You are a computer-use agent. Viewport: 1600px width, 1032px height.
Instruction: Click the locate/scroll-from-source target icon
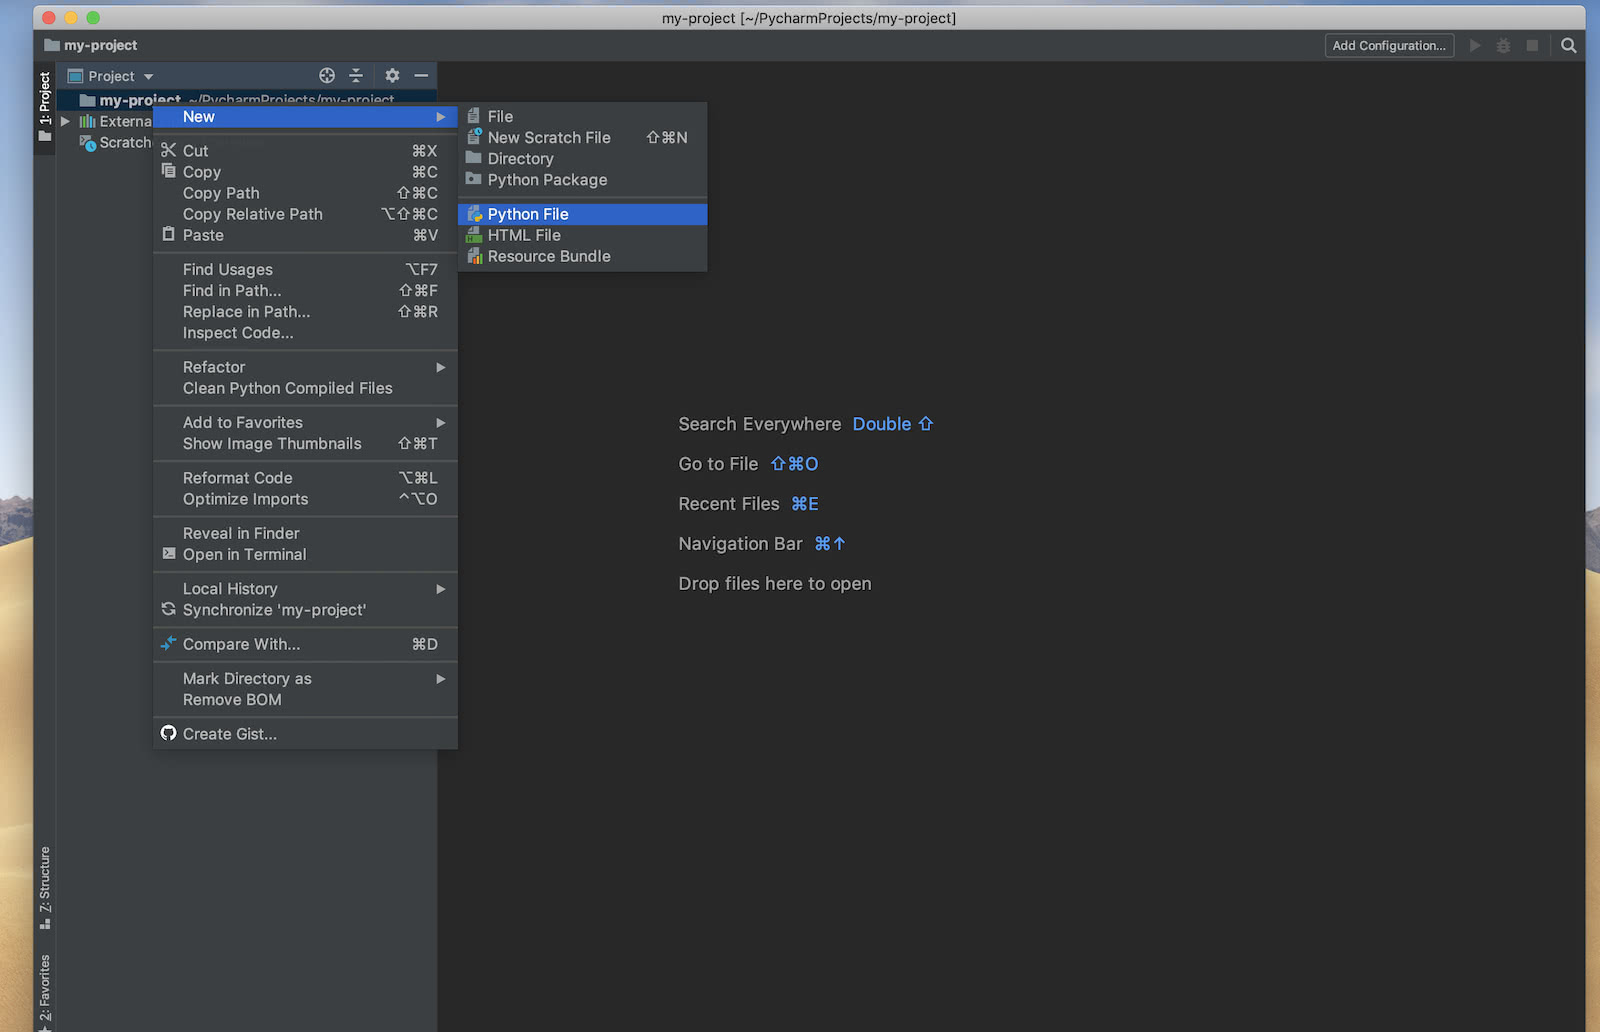pos(327,76)
